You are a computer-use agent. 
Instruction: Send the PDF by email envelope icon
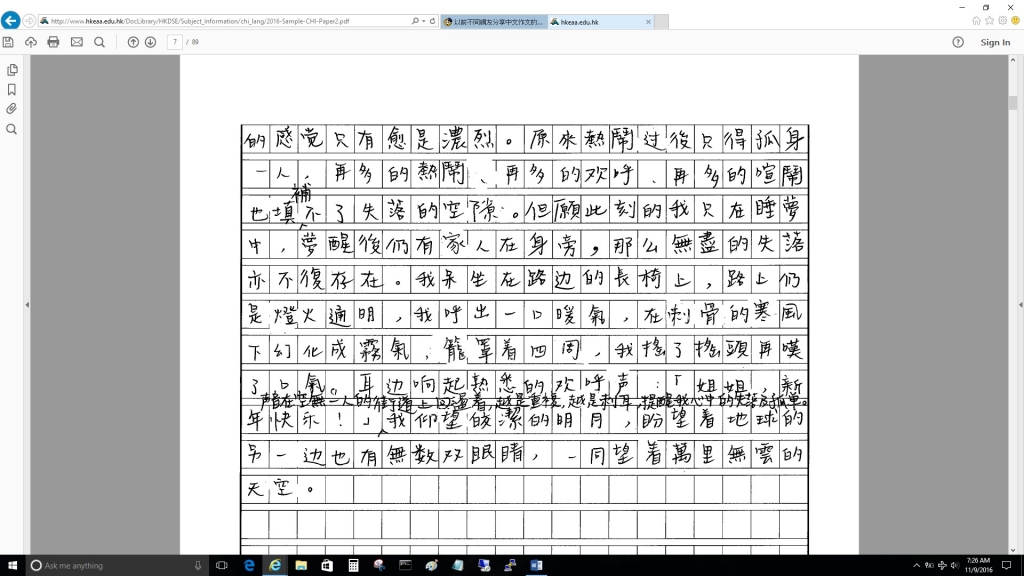(x=77, y=42)
